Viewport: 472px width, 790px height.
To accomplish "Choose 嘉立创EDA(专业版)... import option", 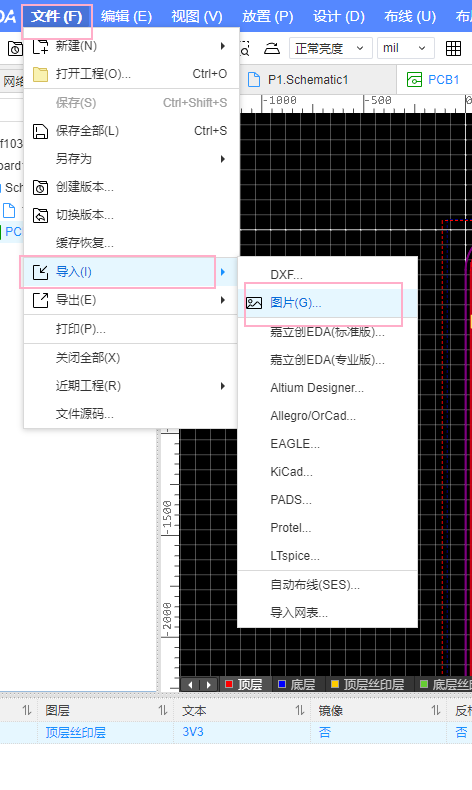I will (327, 360).
